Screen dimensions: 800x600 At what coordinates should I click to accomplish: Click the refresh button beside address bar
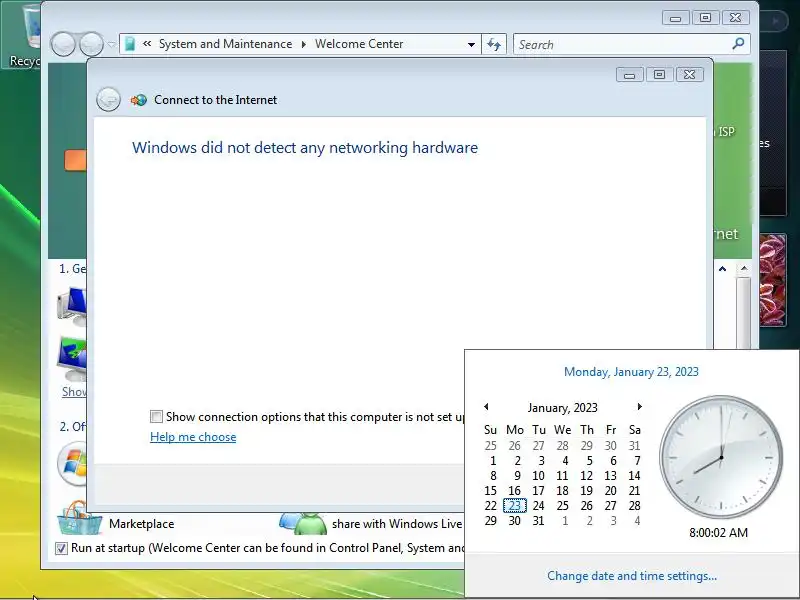pos(494,44)
